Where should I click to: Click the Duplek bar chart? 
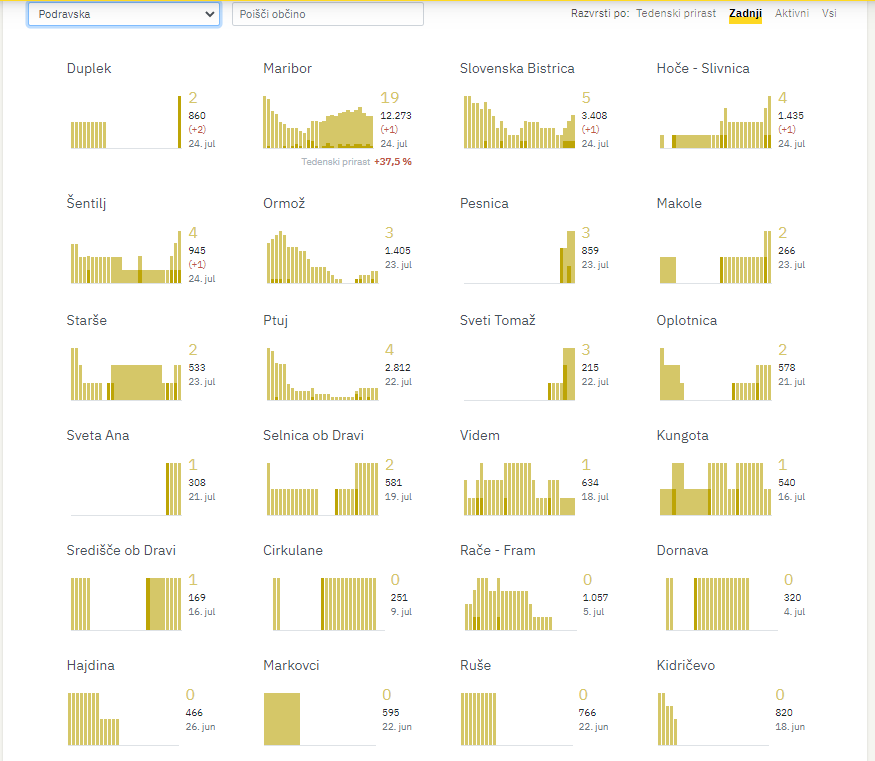point(126,122)
